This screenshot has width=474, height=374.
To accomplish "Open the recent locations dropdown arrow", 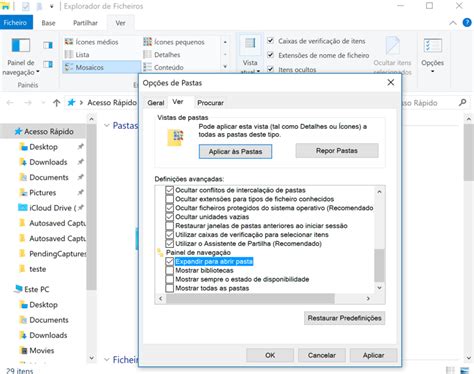I will tap(43, 103).
